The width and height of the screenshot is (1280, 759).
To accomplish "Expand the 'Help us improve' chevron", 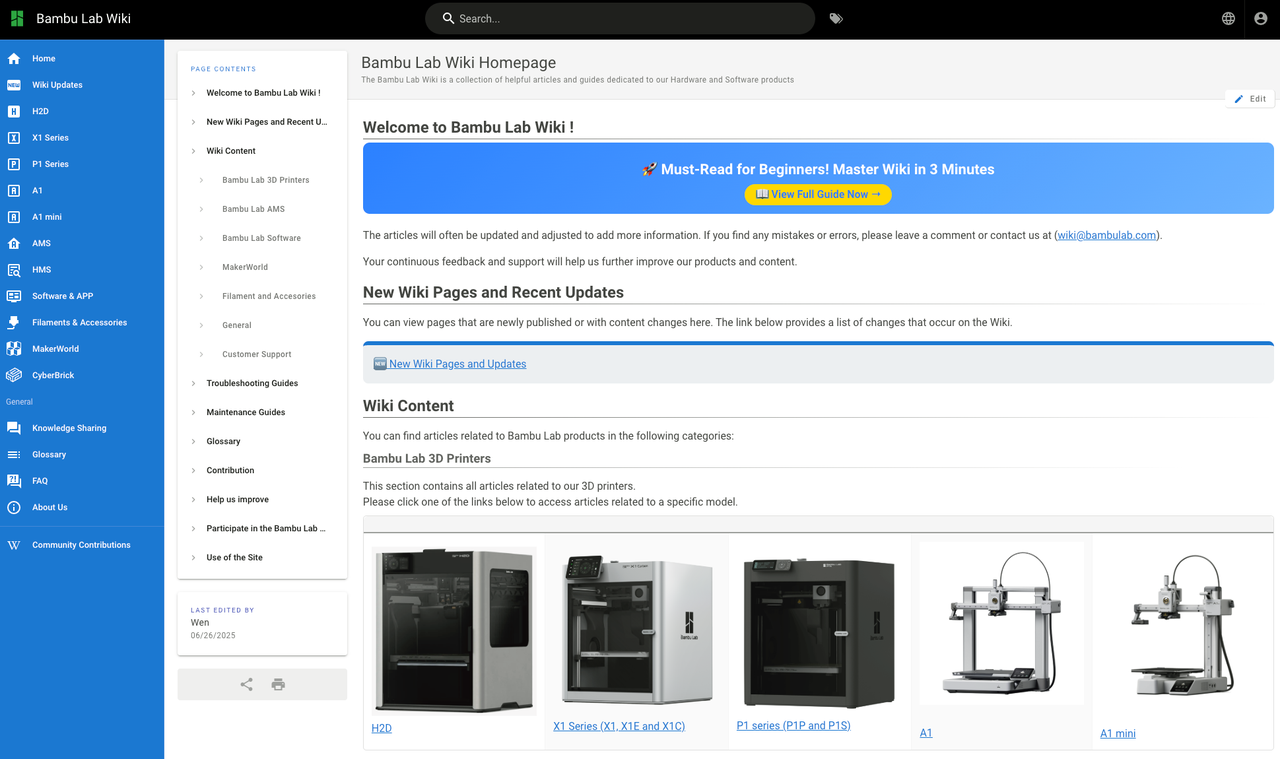I will tap(193, 499).
